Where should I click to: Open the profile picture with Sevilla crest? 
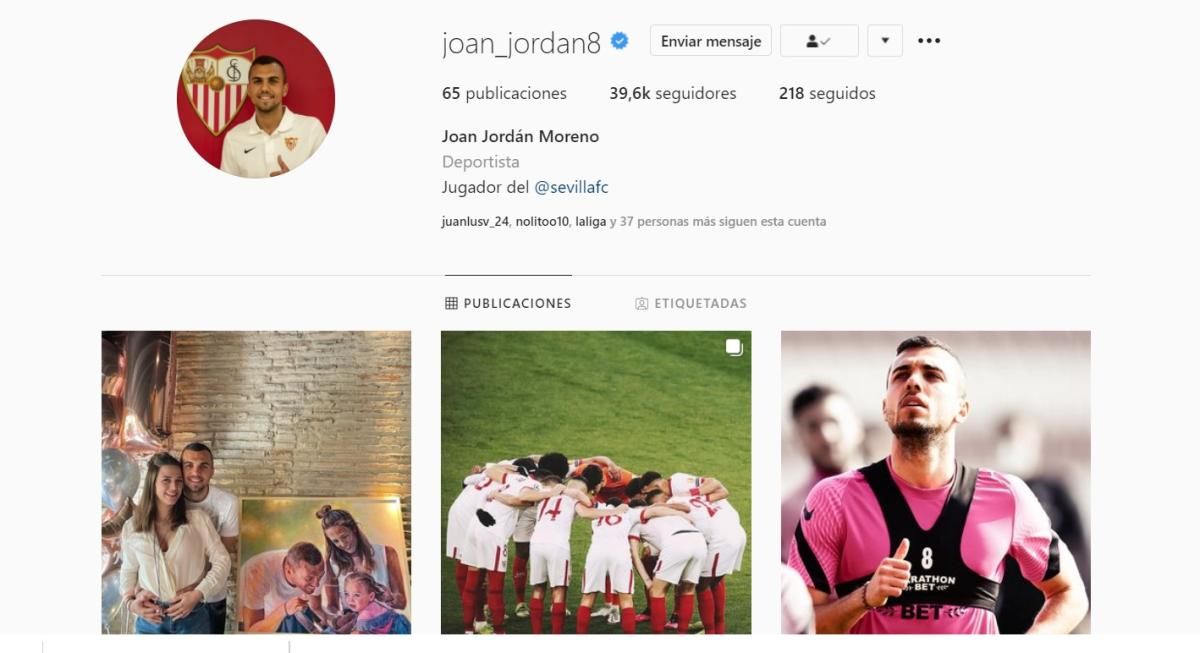point(256,99)
